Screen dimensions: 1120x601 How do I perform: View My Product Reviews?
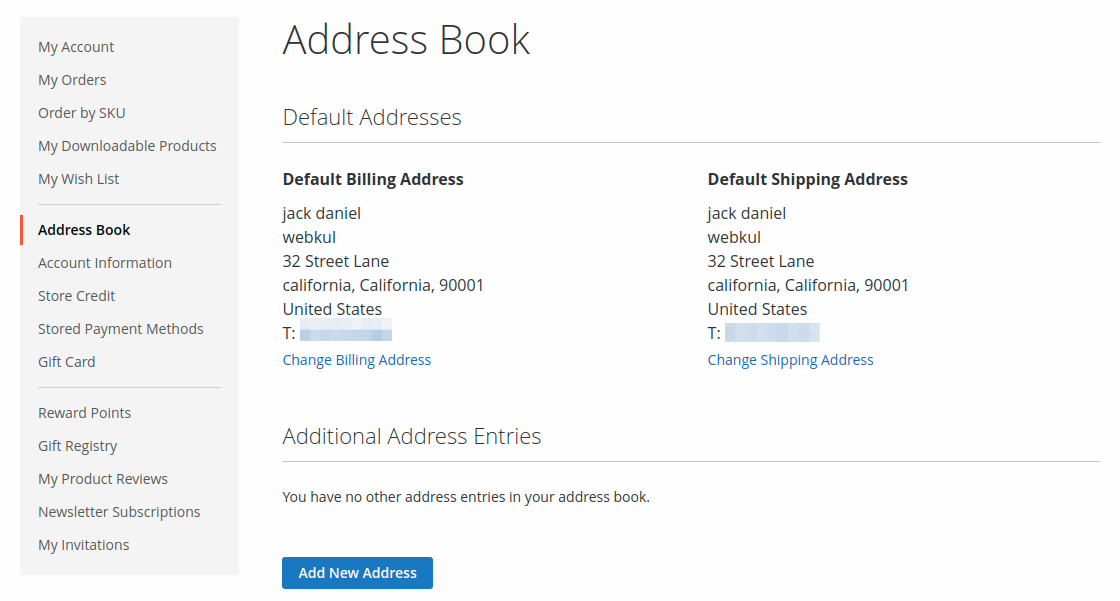pos(102,478)
